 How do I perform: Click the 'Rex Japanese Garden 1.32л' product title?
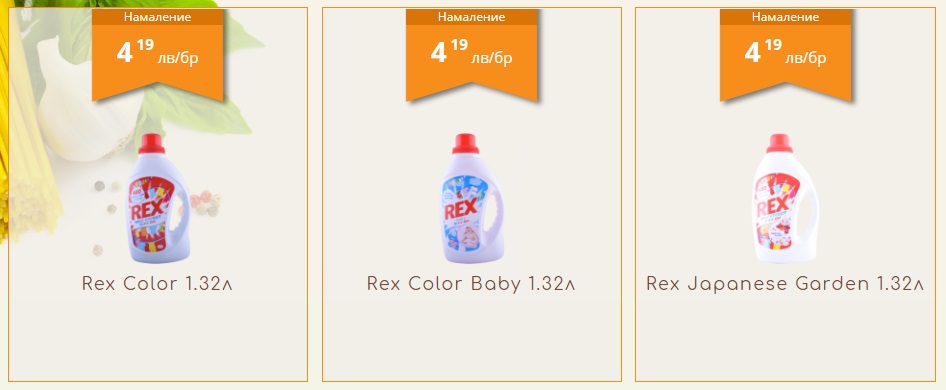(785, 284)
